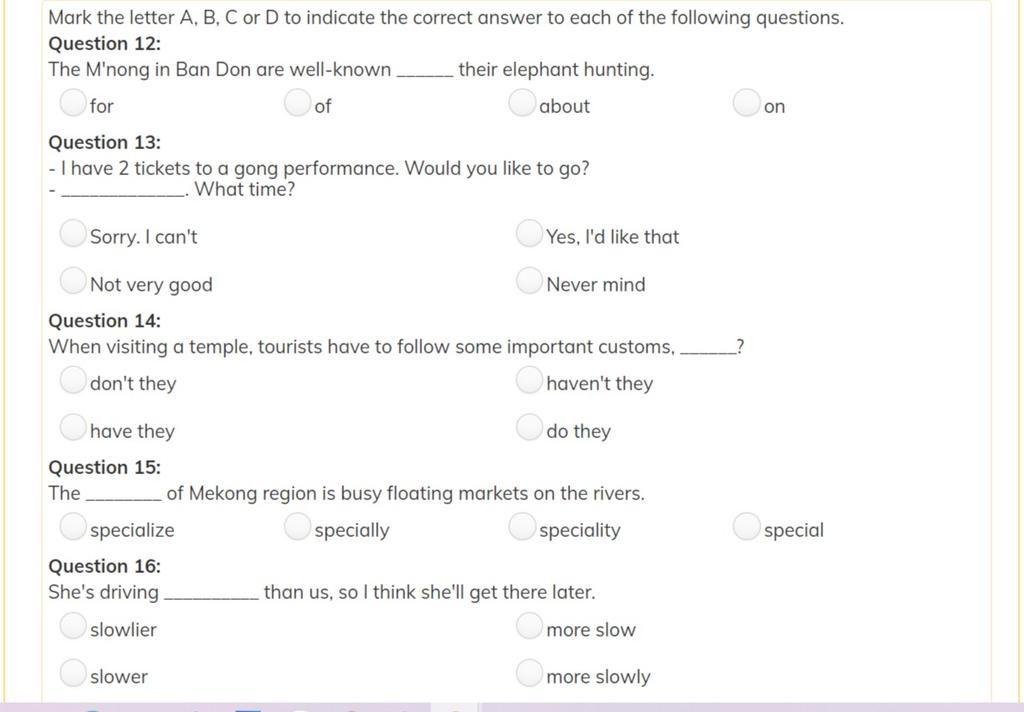Image resolution: width=1024 pixels, height=712 pixels.
Task: Pick 'slower' for Question 16
Action: [72, 673]
